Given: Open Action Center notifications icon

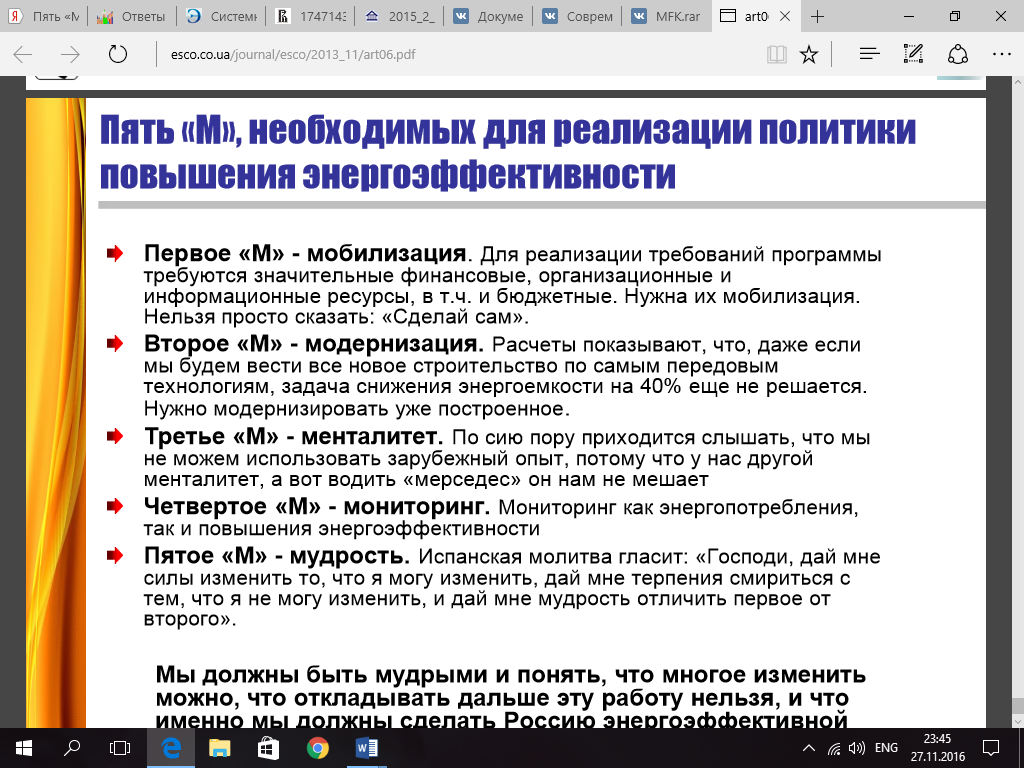Looking at the screenshot, I should [991, 748].
